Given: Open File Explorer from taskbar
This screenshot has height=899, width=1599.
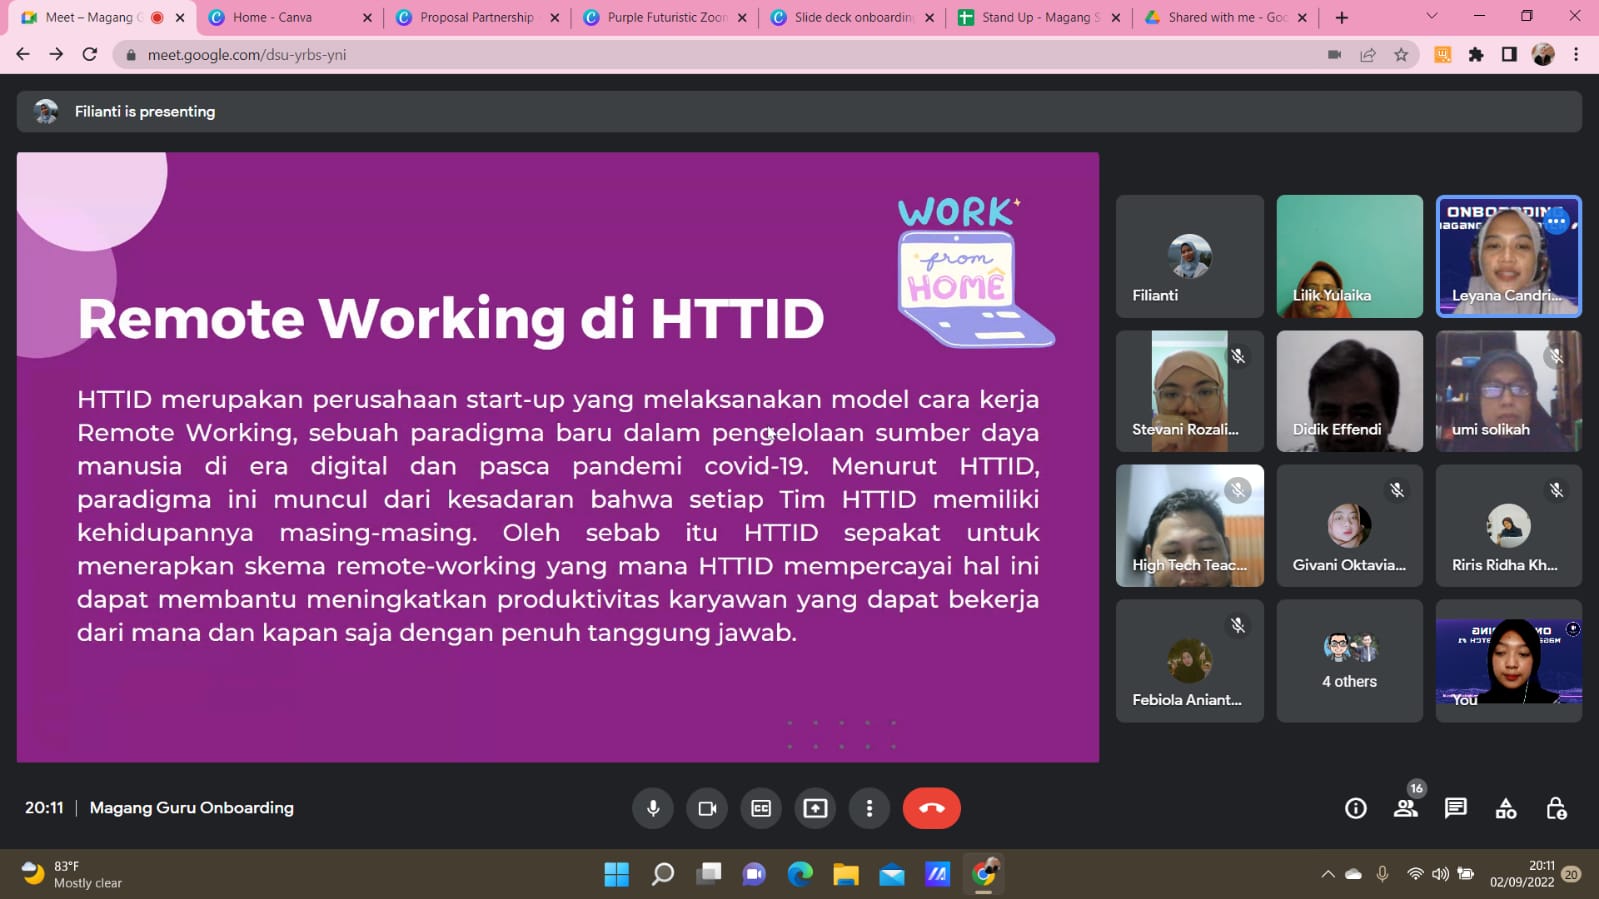Looking at the screenshot, I should [x=846, y=874].
